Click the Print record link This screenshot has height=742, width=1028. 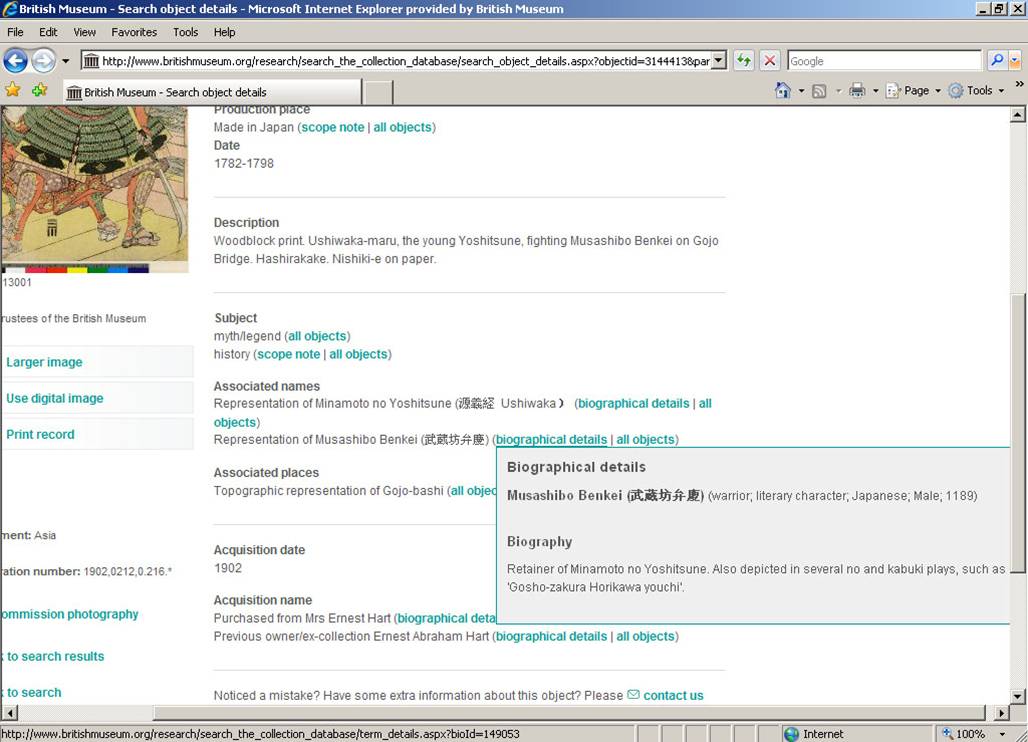40,434
